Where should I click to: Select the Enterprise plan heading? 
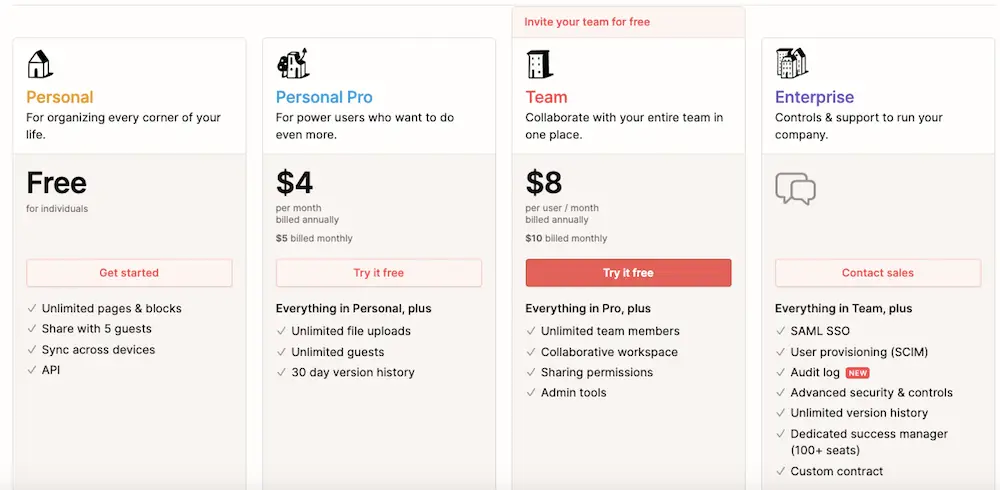pyautogui.click(x=814, y=97)
